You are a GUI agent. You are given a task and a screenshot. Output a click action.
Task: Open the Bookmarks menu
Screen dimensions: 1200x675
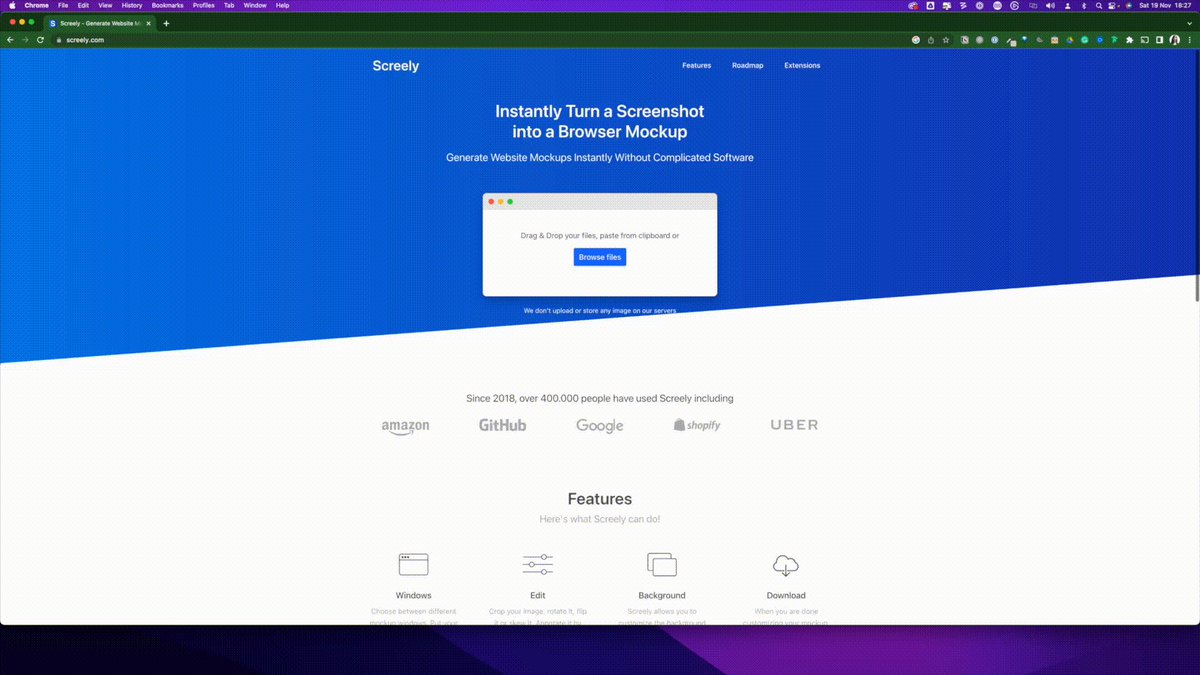pos(167,5)
